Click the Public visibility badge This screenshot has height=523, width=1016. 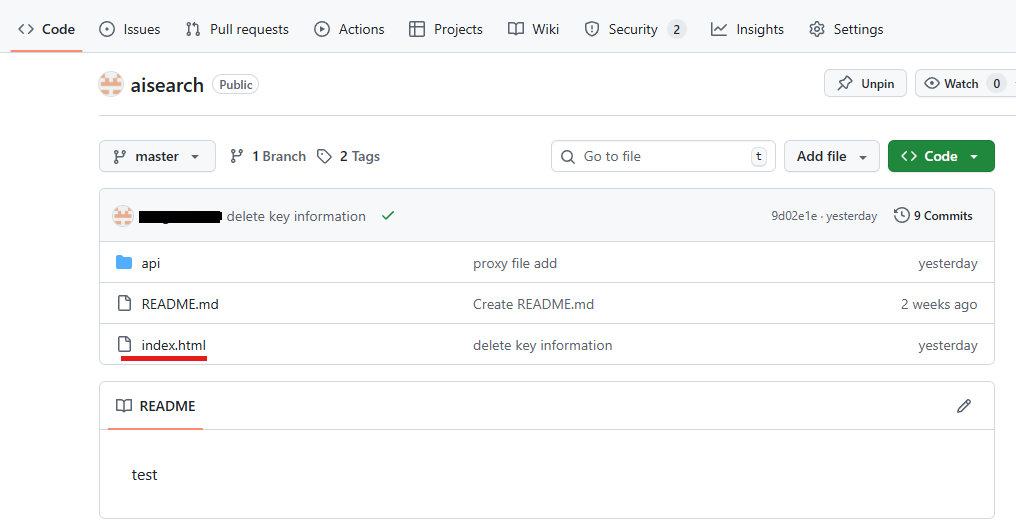pos(236,84)
